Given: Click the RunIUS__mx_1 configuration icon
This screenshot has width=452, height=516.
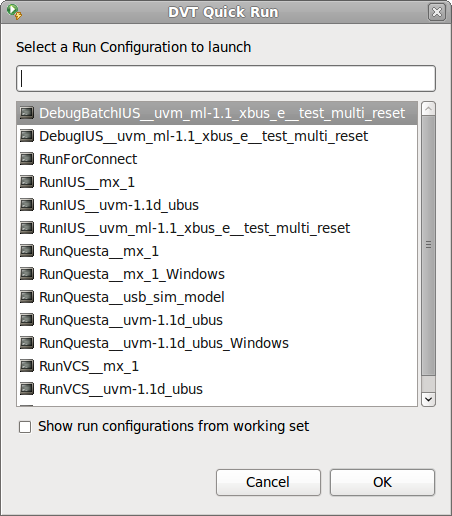Looking at the screenshot, I should pos(27,182).
